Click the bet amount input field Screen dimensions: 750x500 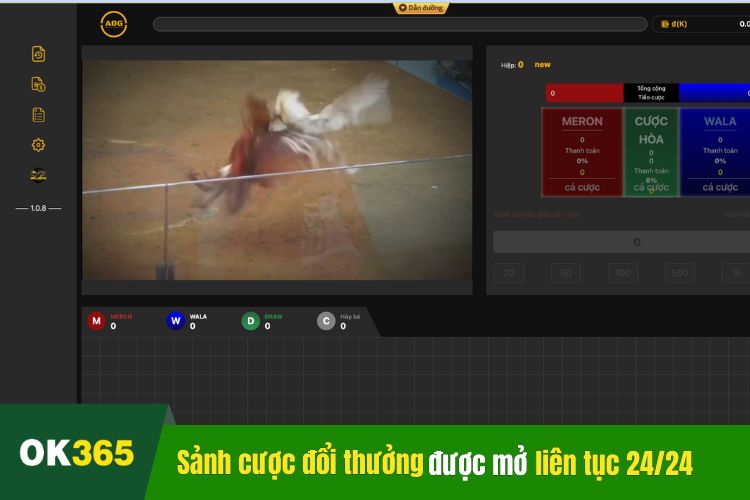click(622, 242)
